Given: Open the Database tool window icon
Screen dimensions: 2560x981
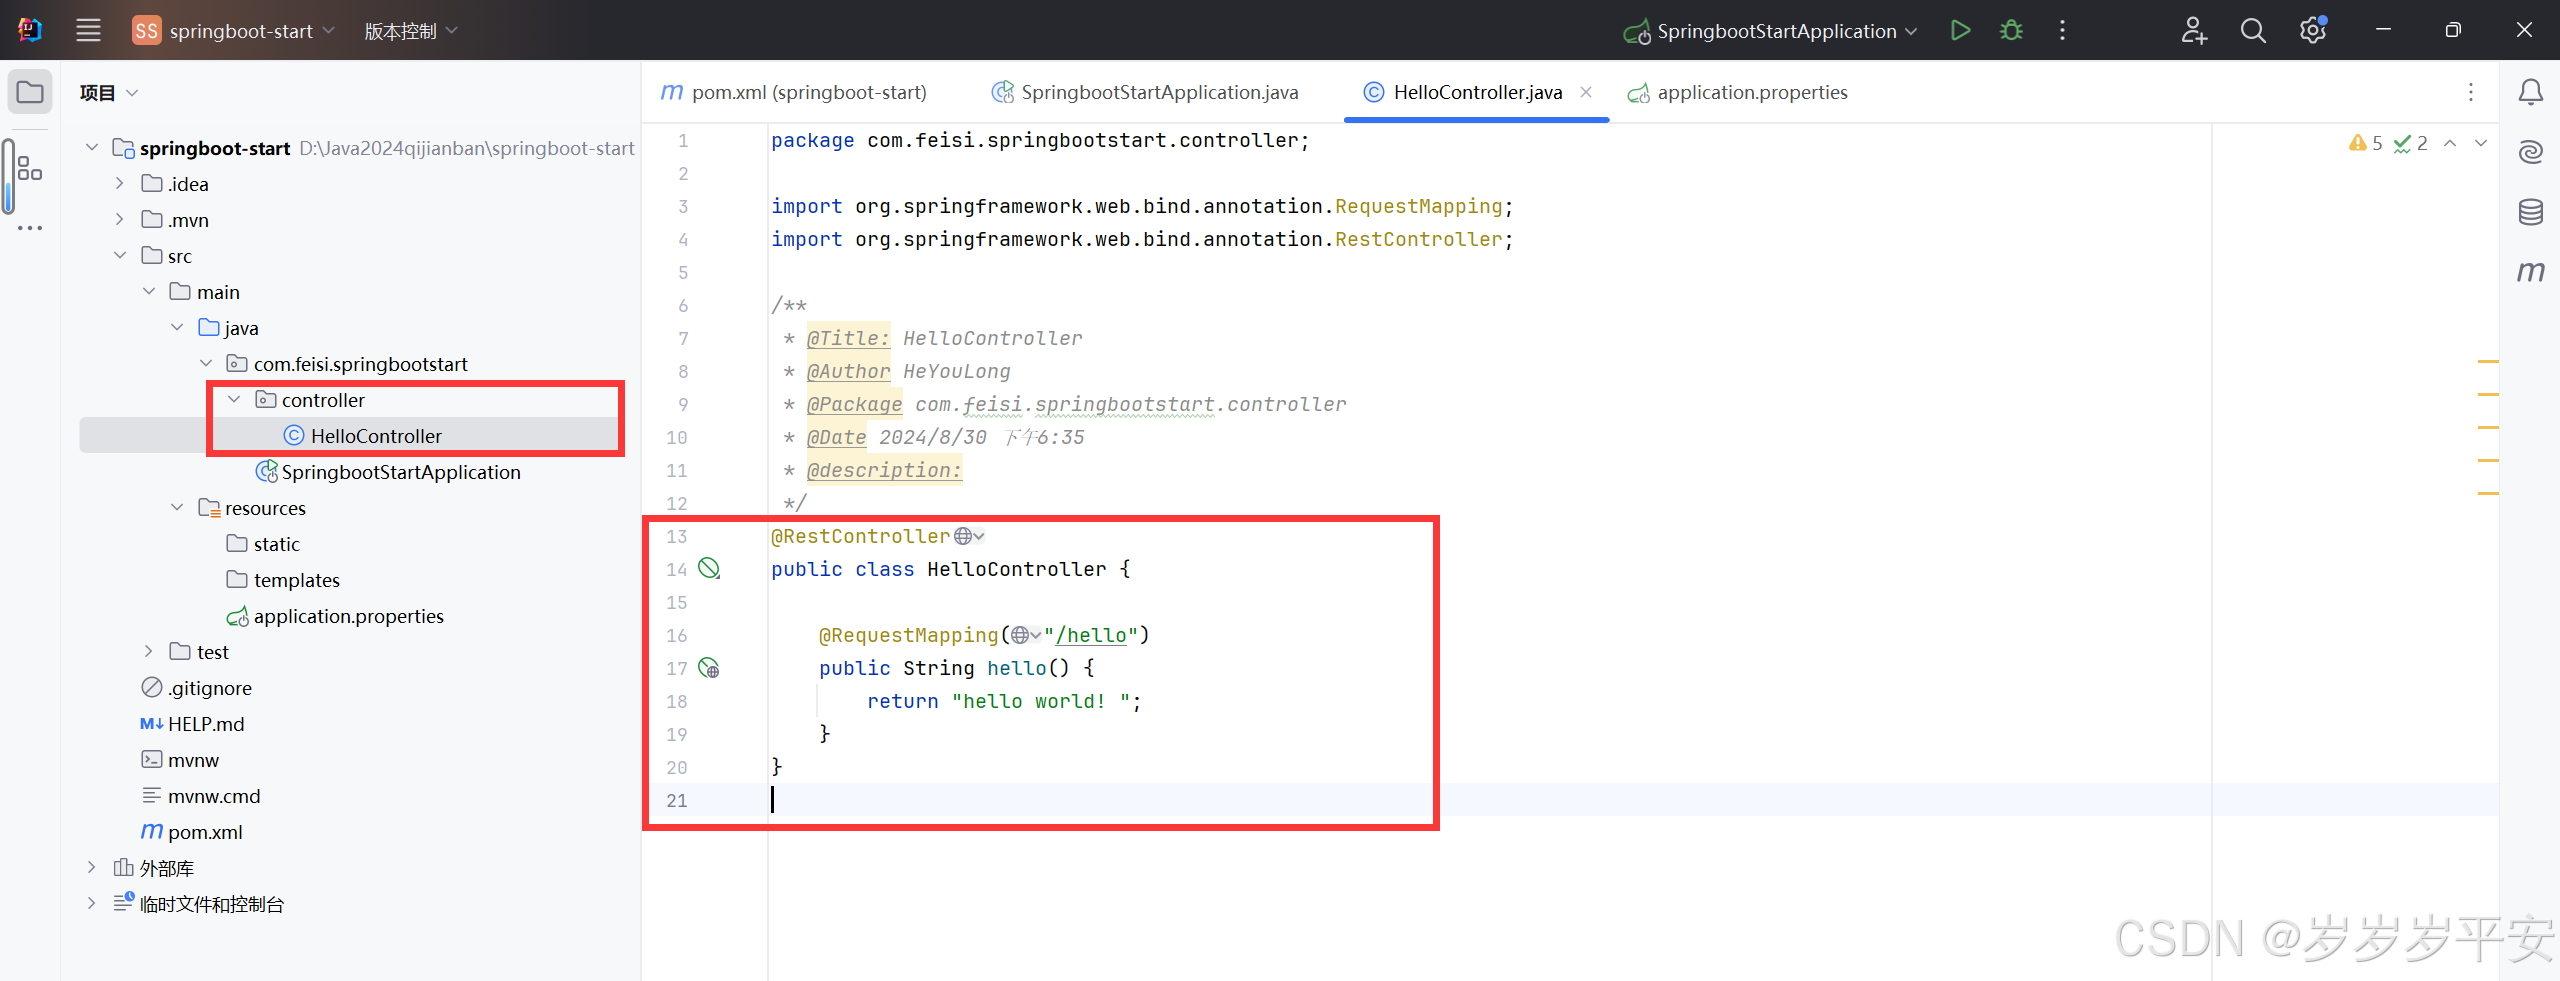Looking at the screenshot, I should (2530, 212).
